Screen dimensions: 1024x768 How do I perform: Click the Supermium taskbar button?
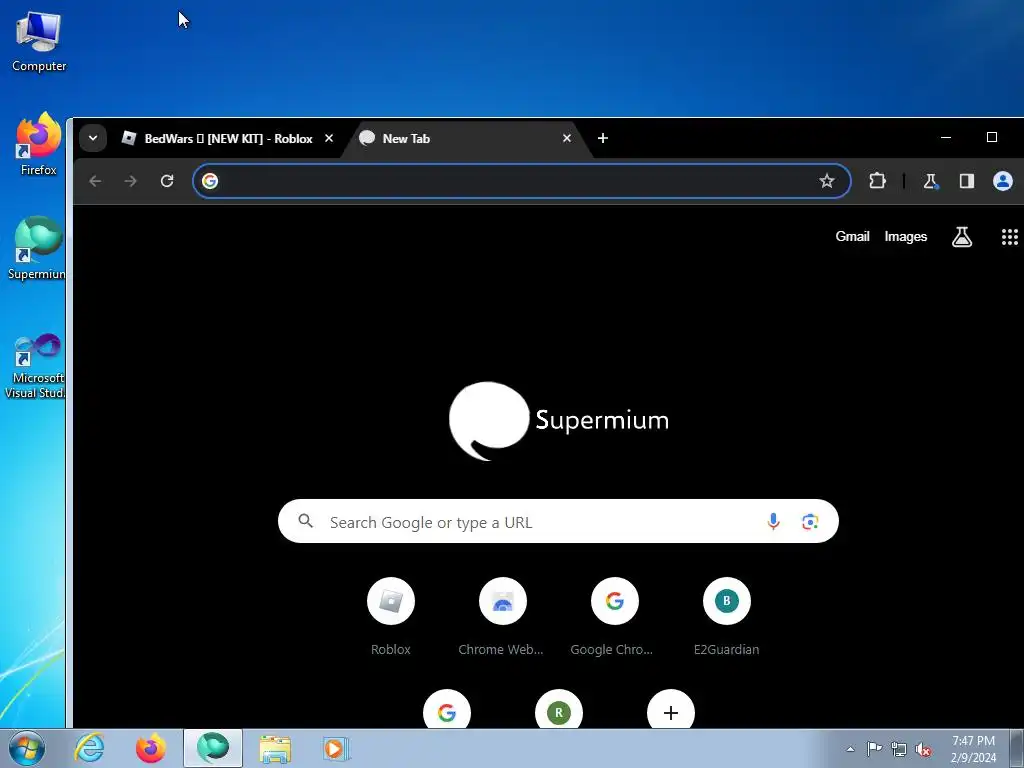point(213,748)
